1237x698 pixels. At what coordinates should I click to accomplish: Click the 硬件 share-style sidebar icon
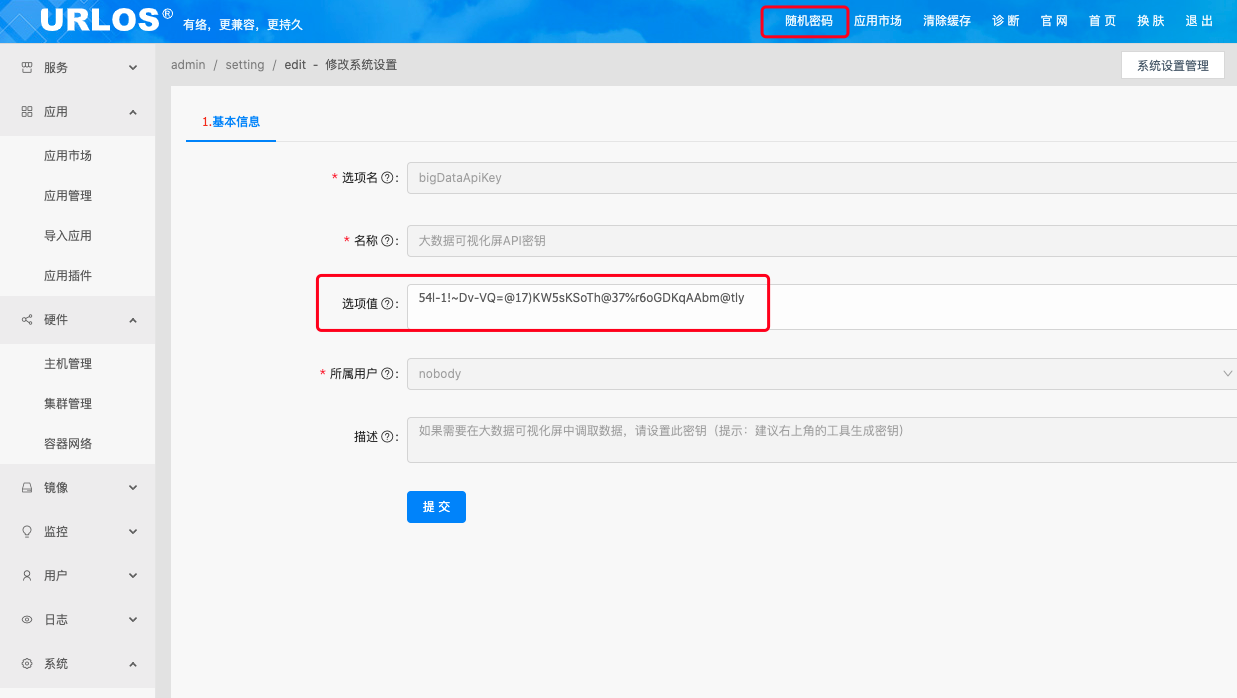coord(27,320)
